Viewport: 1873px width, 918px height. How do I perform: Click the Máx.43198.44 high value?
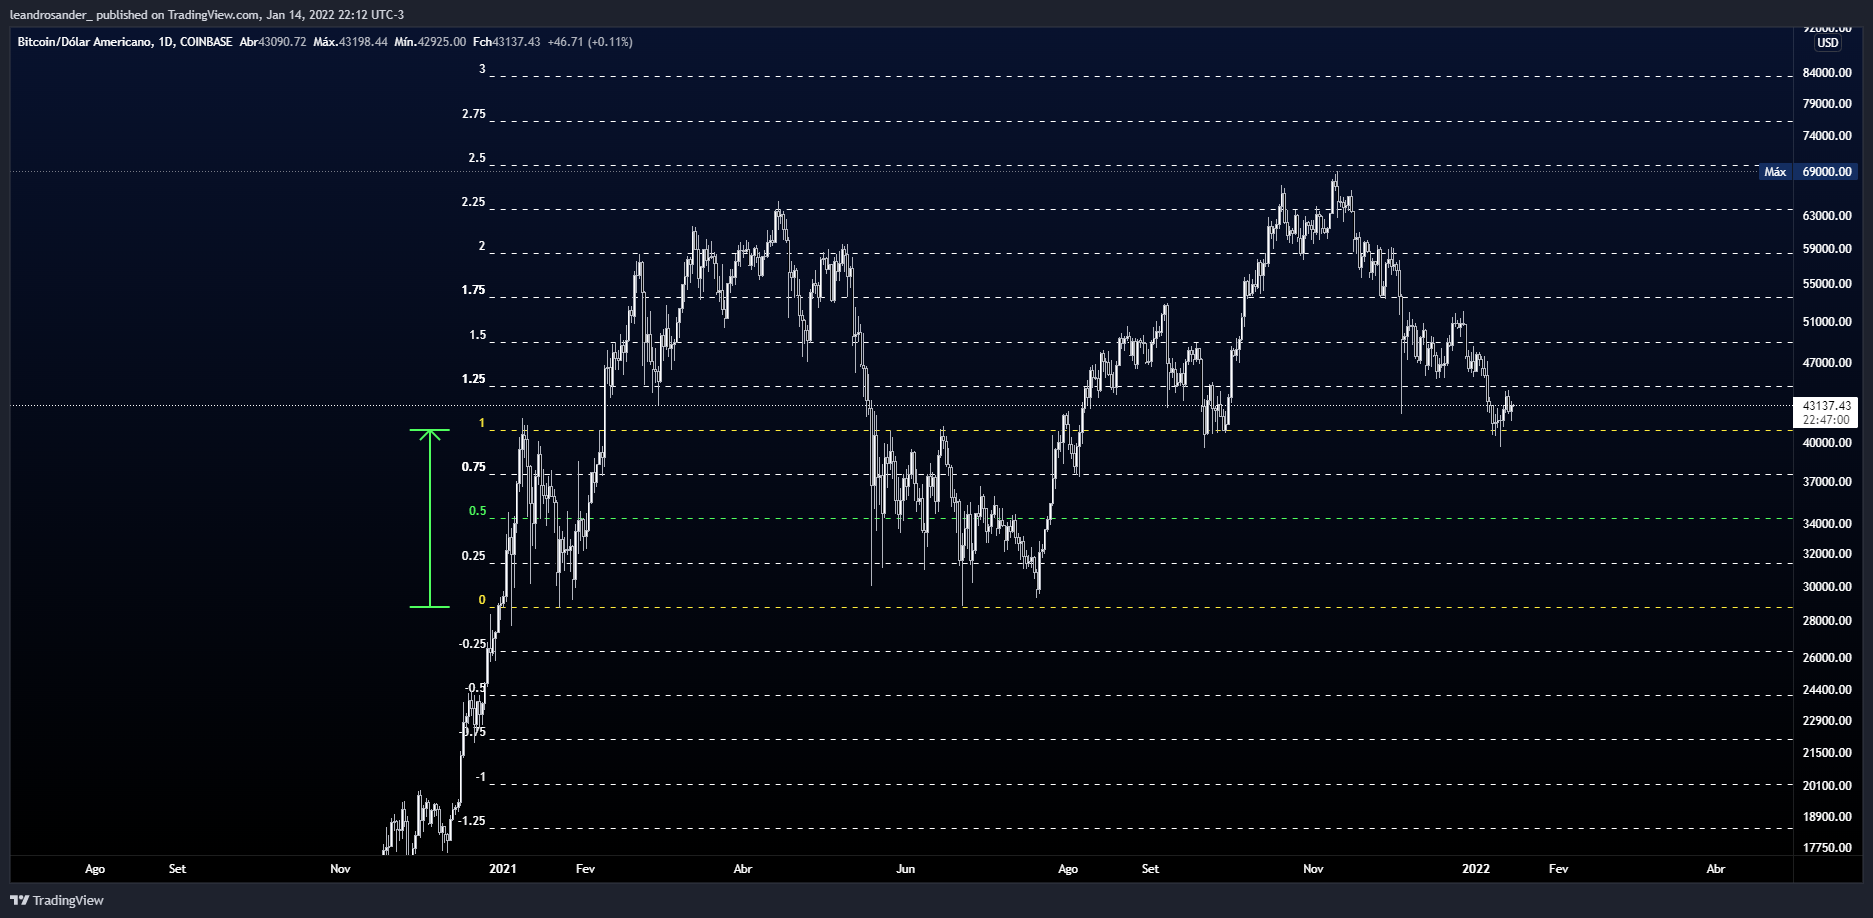350,42
